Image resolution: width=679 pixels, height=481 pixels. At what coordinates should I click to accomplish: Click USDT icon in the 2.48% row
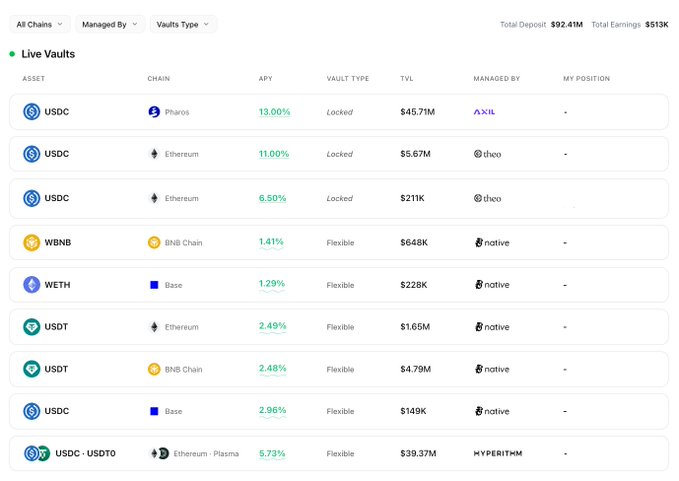(32, 369)
